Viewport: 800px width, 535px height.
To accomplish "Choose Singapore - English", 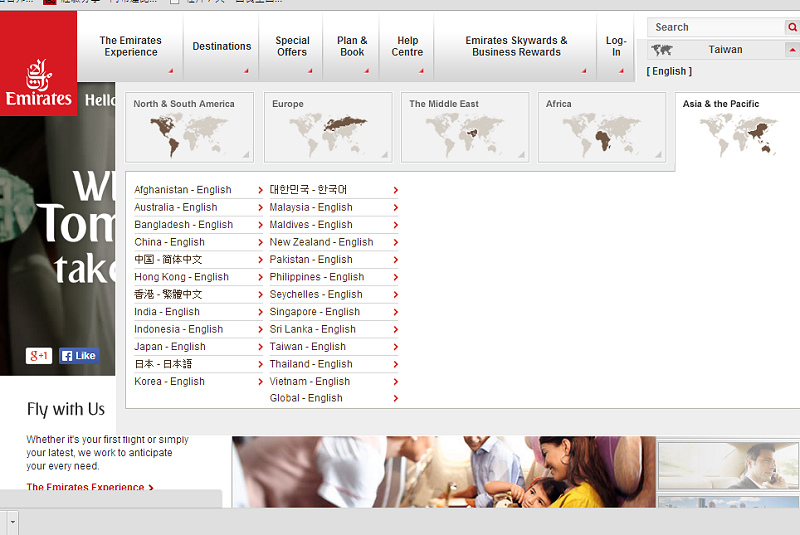I will pos(315,312).
